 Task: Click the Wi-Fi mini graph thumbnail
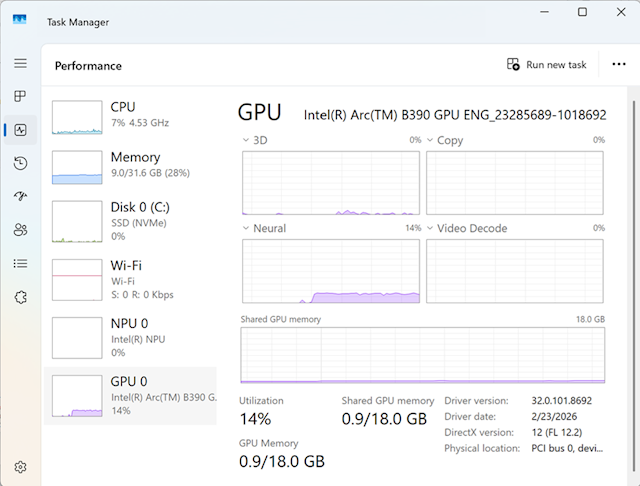(77, 280)
